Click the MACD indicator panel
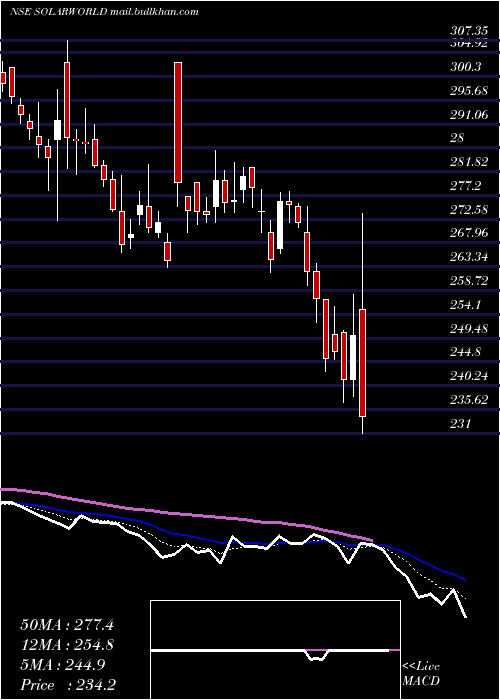 pyautogui.click(x=275, y=650)
